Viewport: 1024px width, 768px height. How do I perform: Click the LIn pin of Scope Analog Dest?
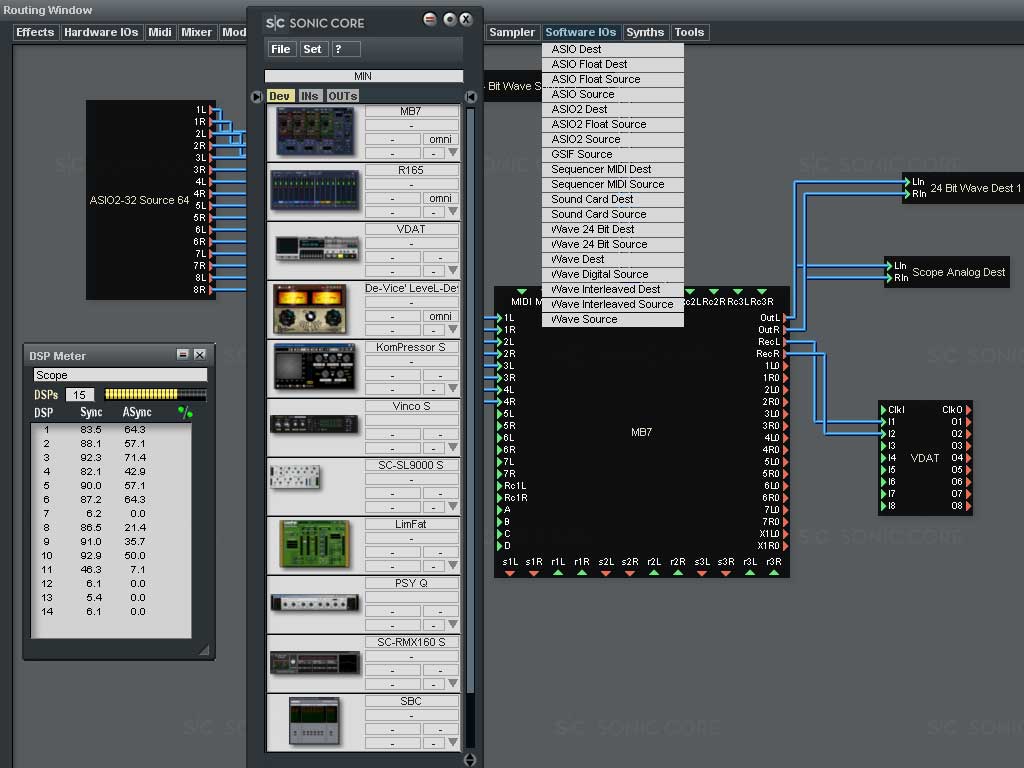[x=889, y=266]
